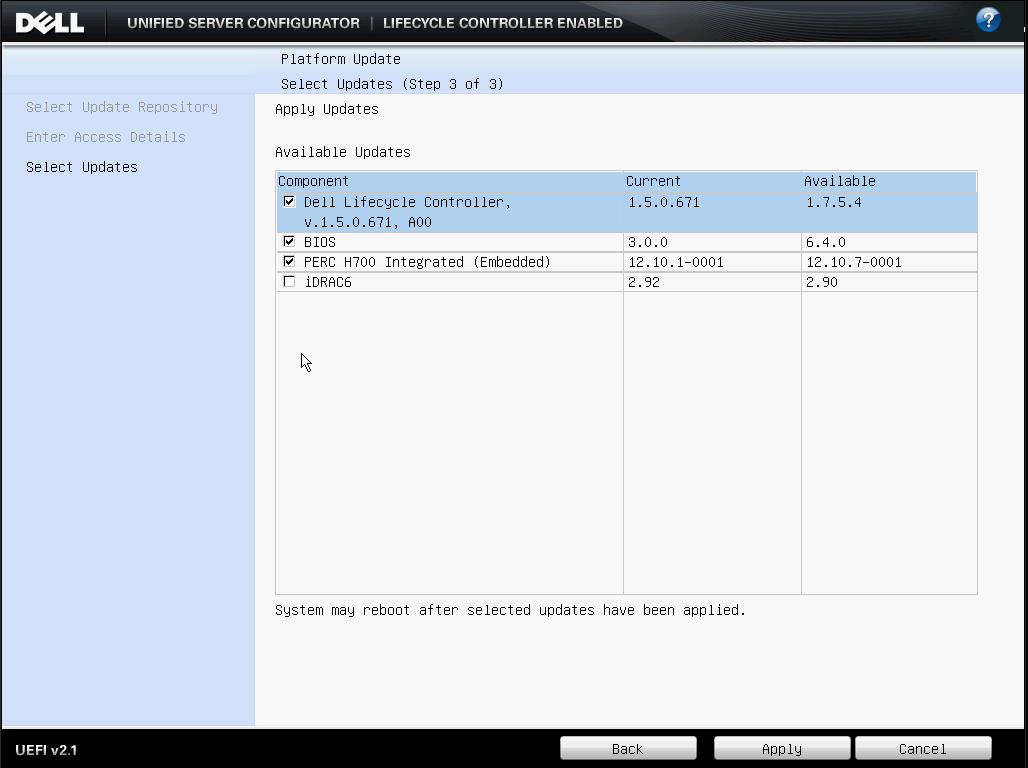This screenshot has width=1028, height=768.
Task: Click iDRAC6 available version 2.90
Action: point(822,282)
